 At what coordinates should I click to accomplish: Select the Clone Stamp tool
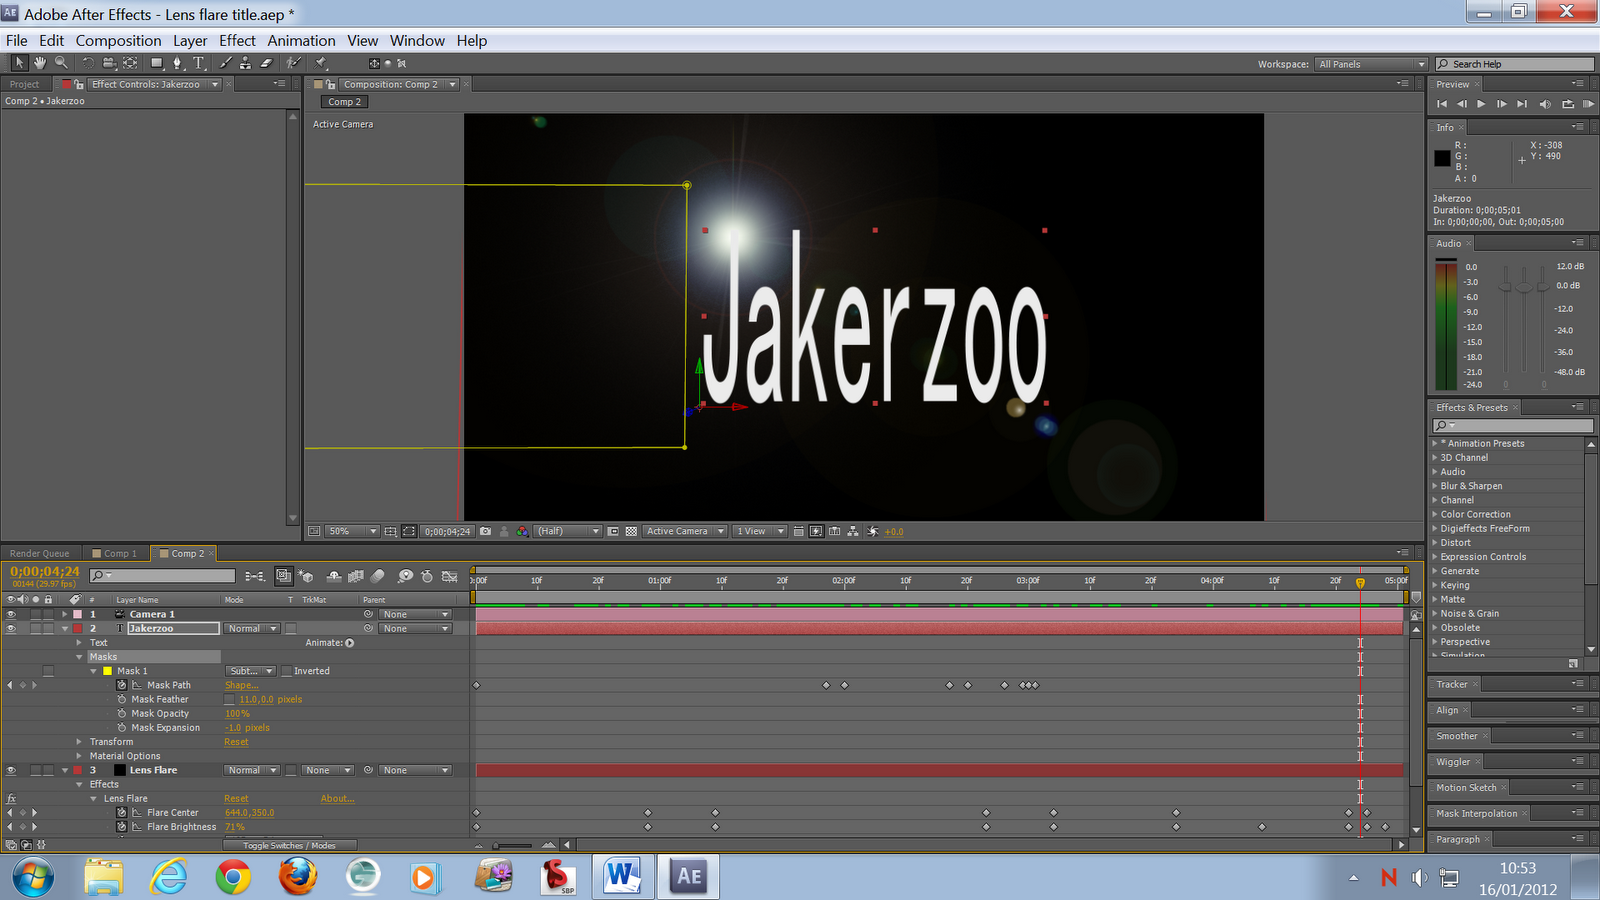pyautogui.click(x=245, y=62)
